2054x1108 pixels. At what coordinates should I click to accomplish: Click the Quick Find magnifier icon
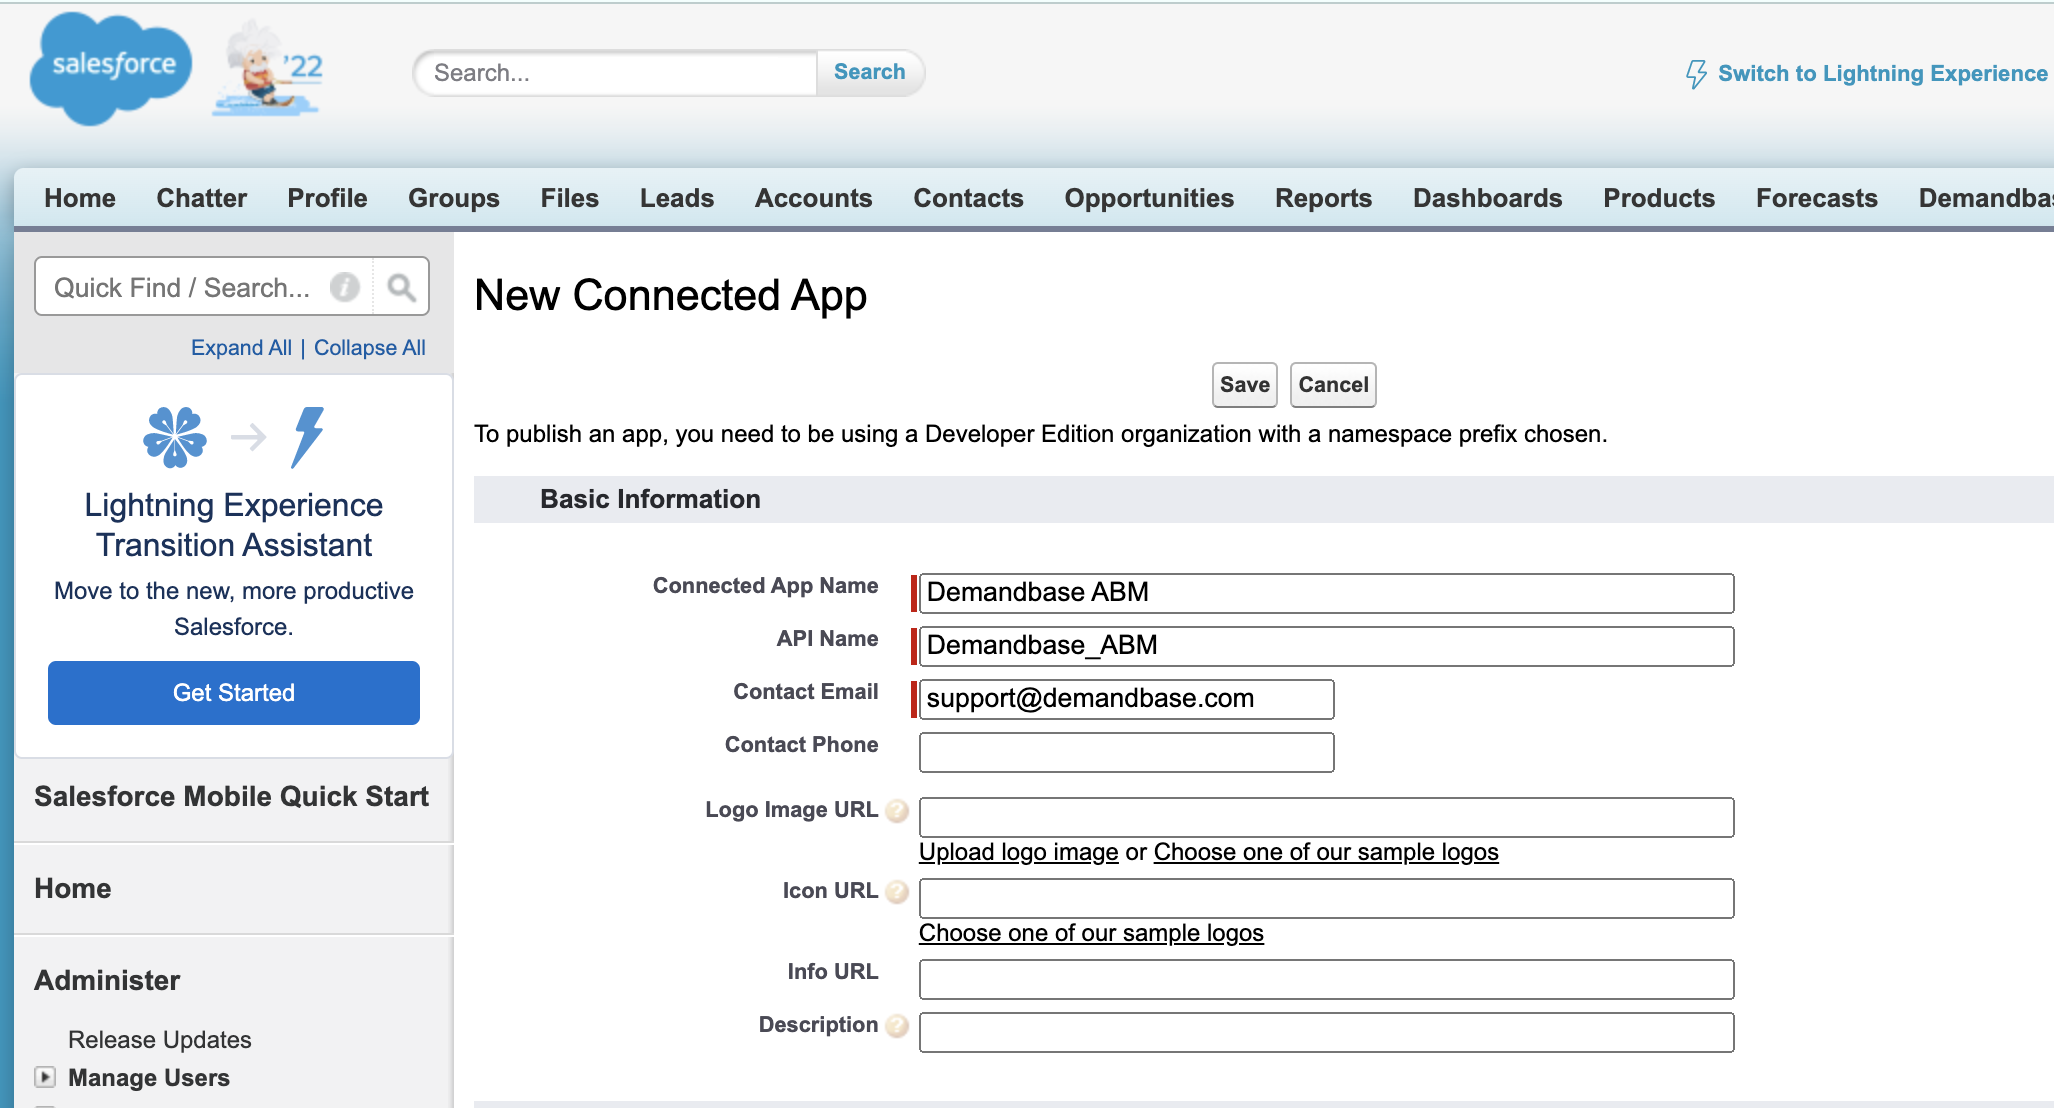401,288
